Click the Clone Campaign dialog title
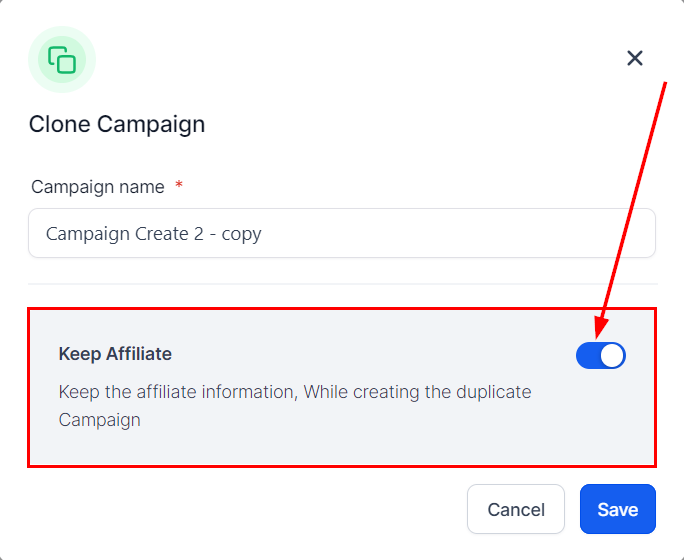Image resolution: width=684 pixels, height=560 pixels. pos(117,125)
